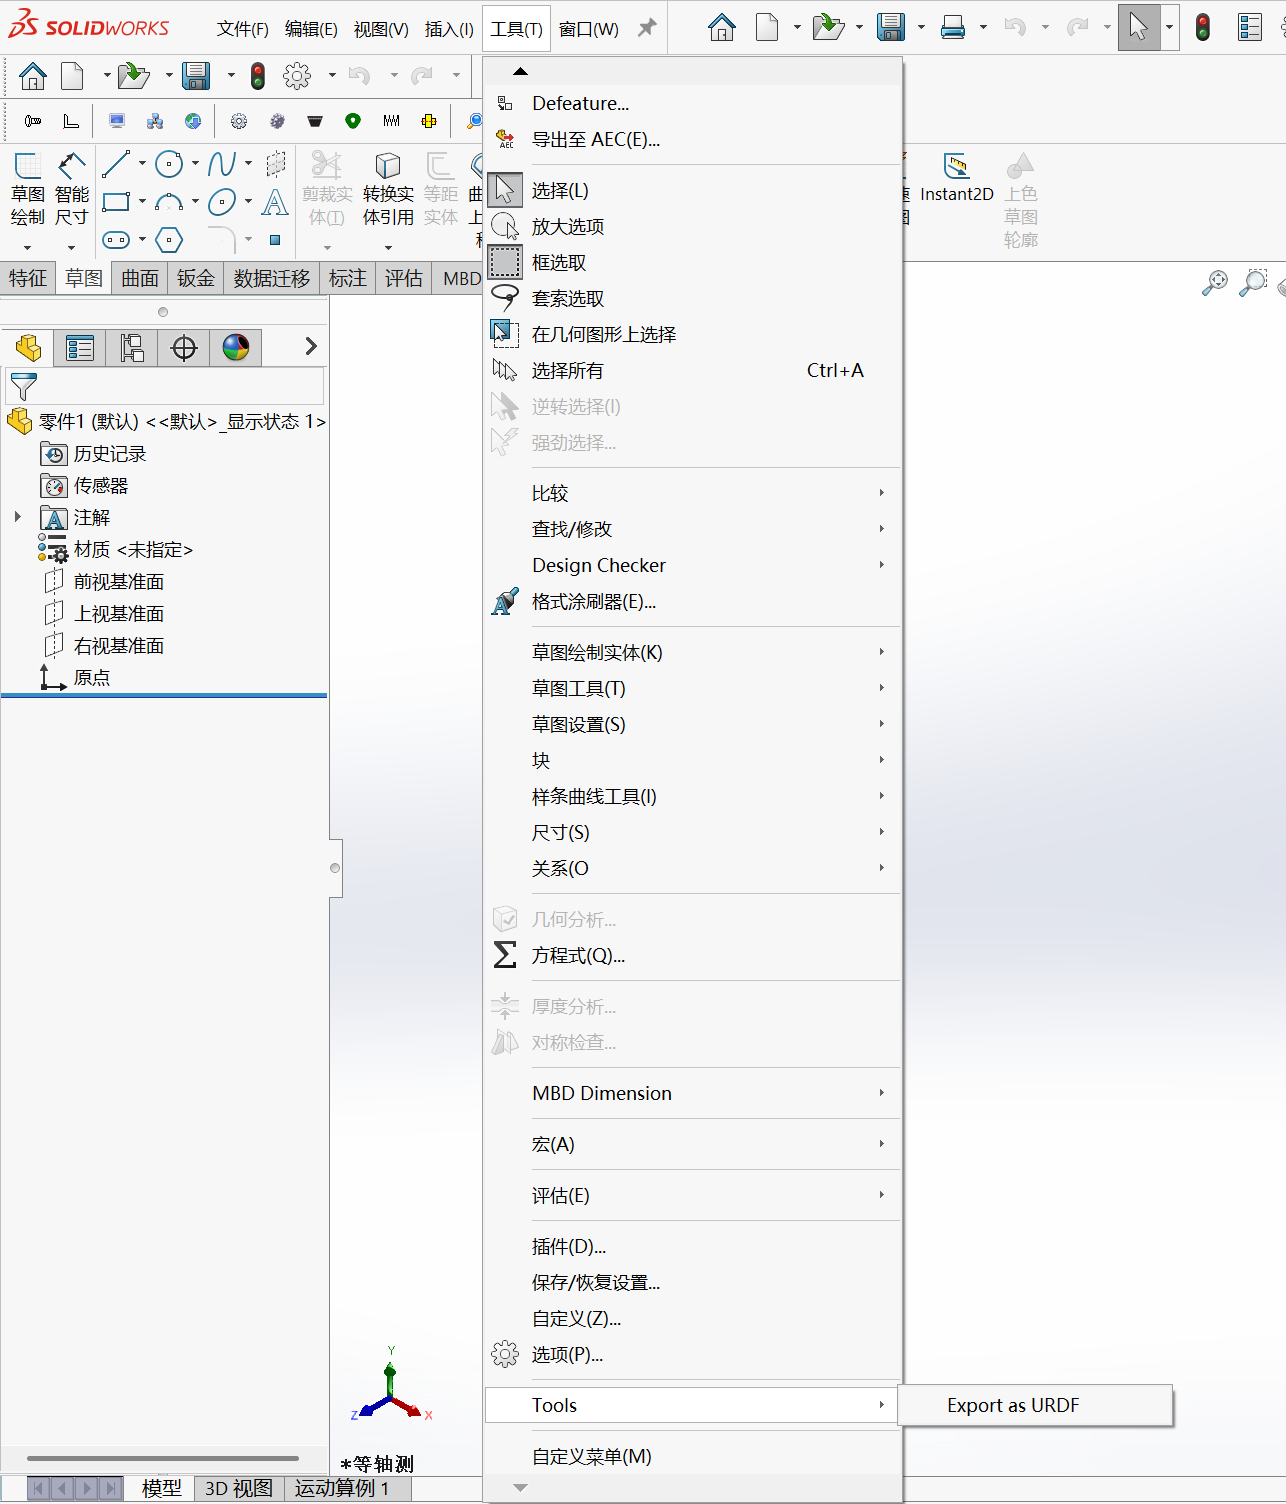Open the DisplayManager color ball tab
The image size is (1286, 1504).
(x=236, y=348)
